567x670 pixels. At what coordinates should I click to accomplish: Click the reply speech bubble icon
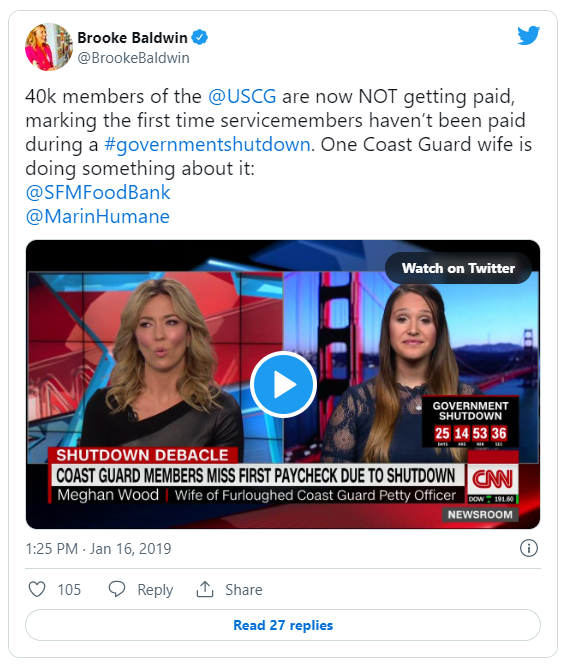[x=117, y=589]
